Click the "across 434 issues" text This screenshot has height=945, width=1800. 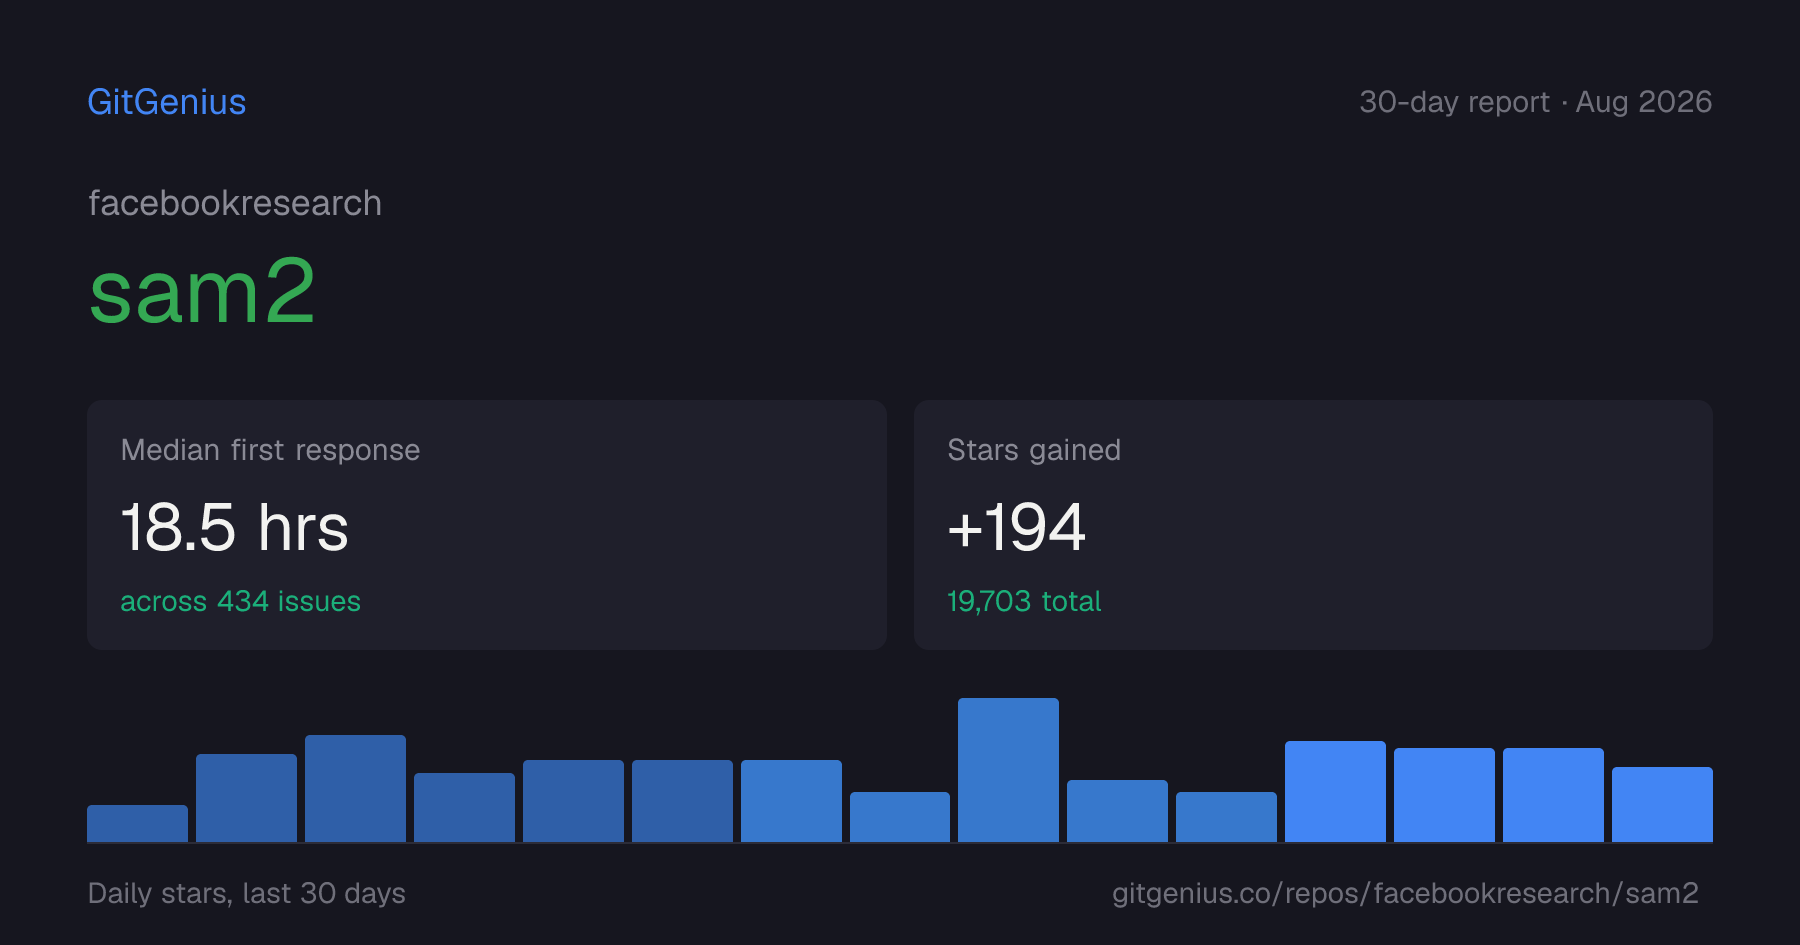click(x=240, y=601)
